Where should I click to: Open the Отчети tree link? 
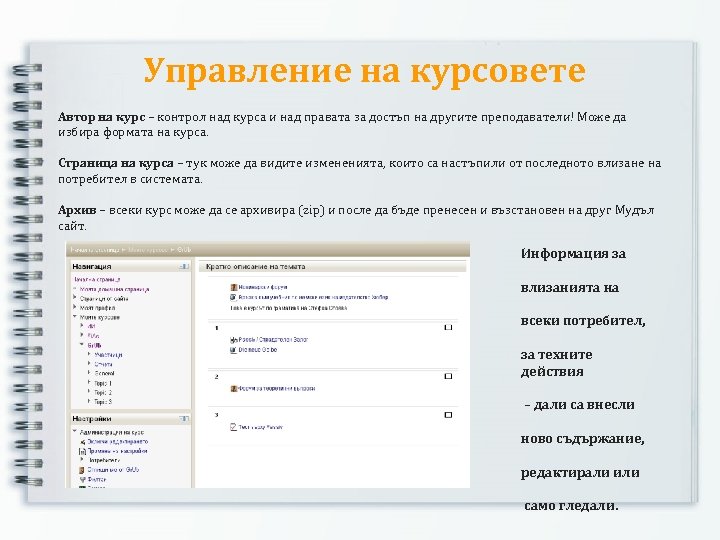pyautogui.click(x=103, y=364)
